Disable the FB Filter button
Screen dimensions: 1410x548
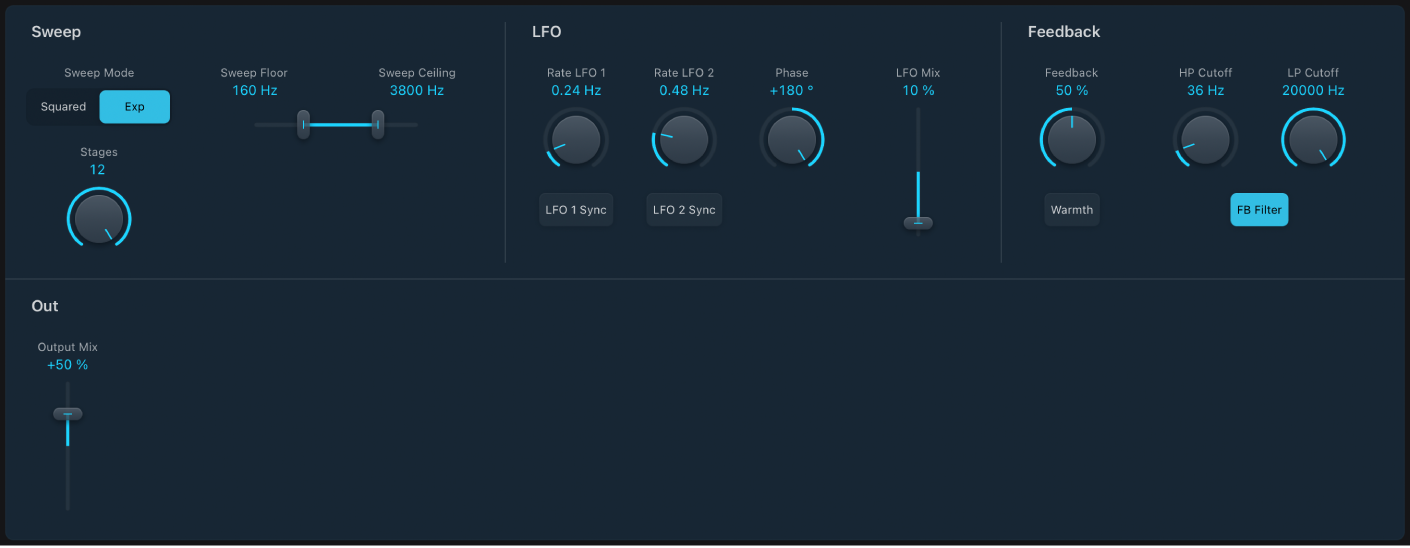(x=1259, y=210)
